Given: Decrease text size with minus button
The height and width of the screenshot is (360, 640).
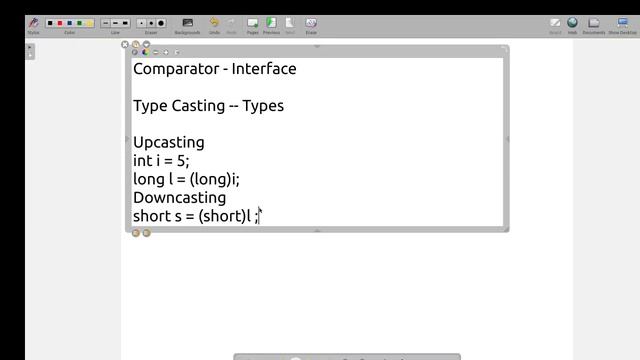Looking at the screenshot, I should [x=156, y=52].
